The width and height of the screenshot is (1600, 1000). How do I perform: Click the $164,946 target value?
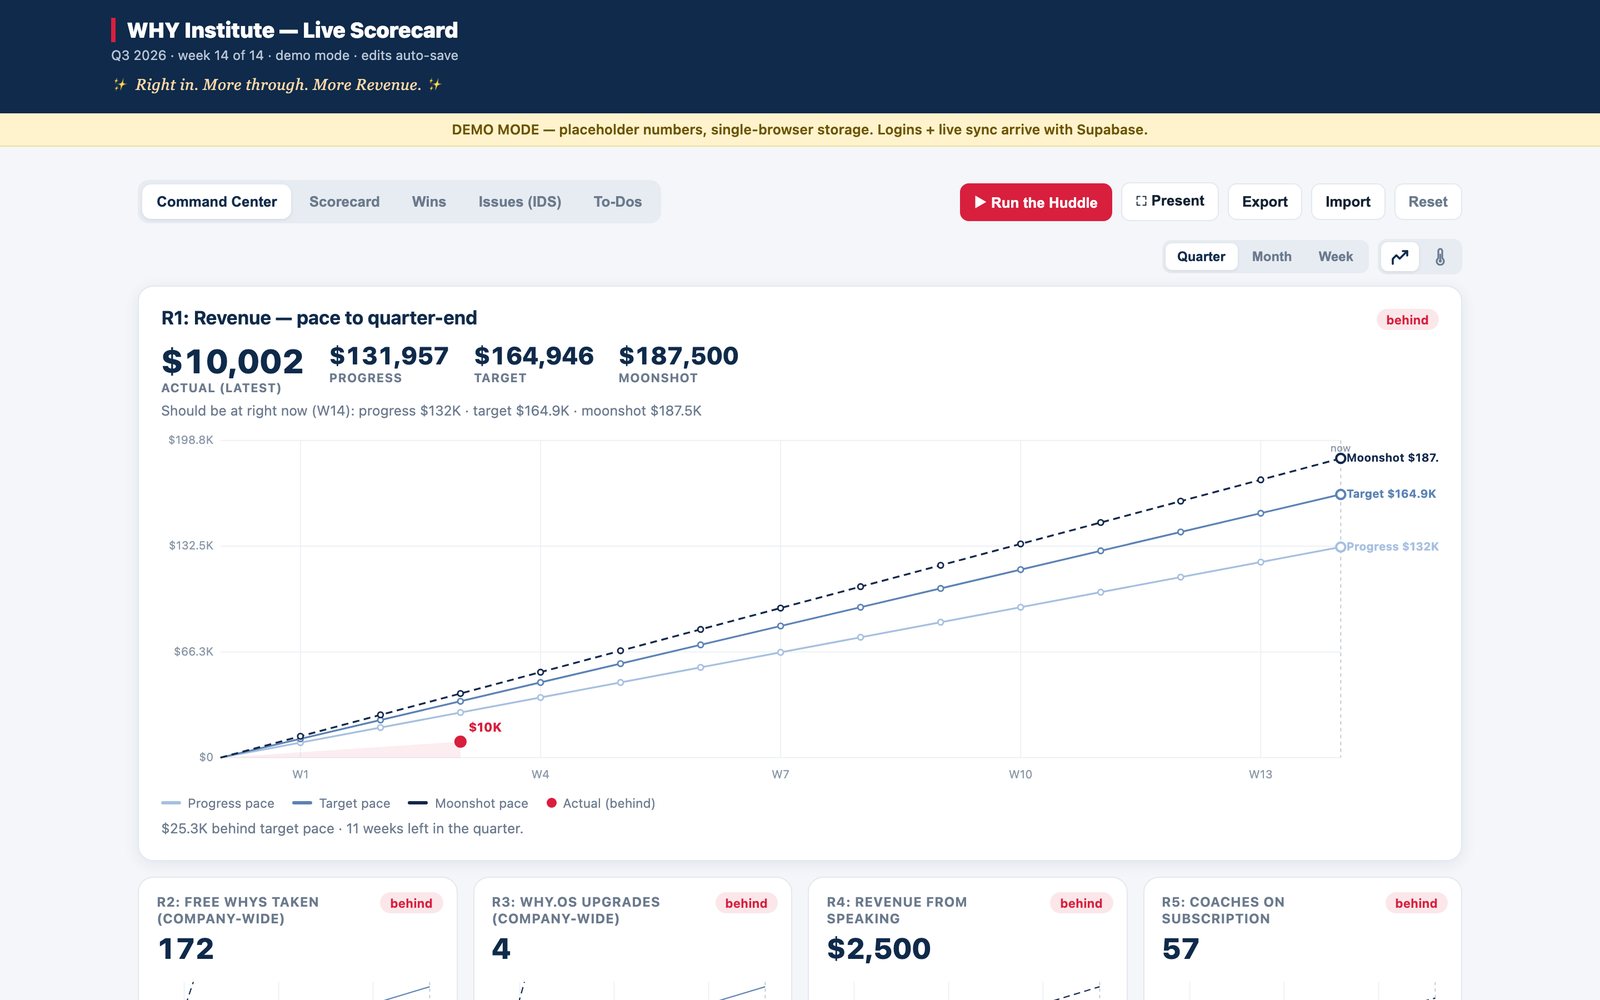[x=534, y=356]
